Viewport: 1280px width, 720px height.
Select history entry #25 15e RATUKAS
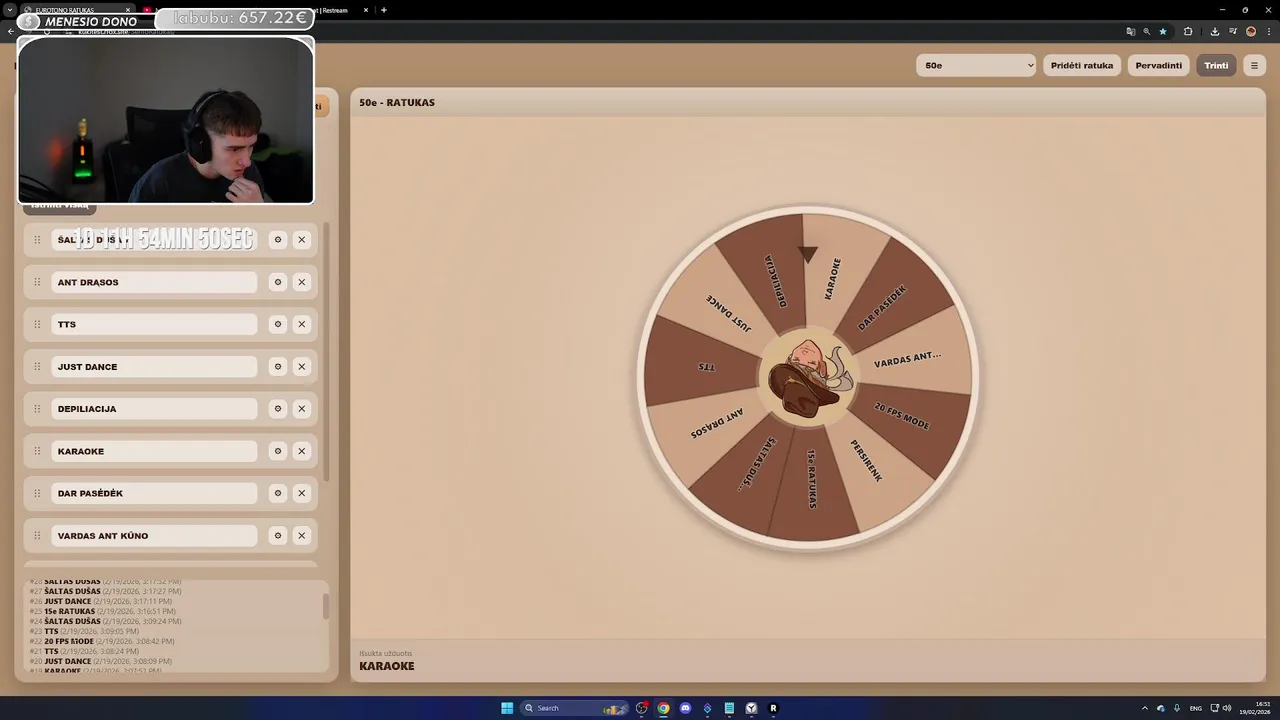(103, 611)
